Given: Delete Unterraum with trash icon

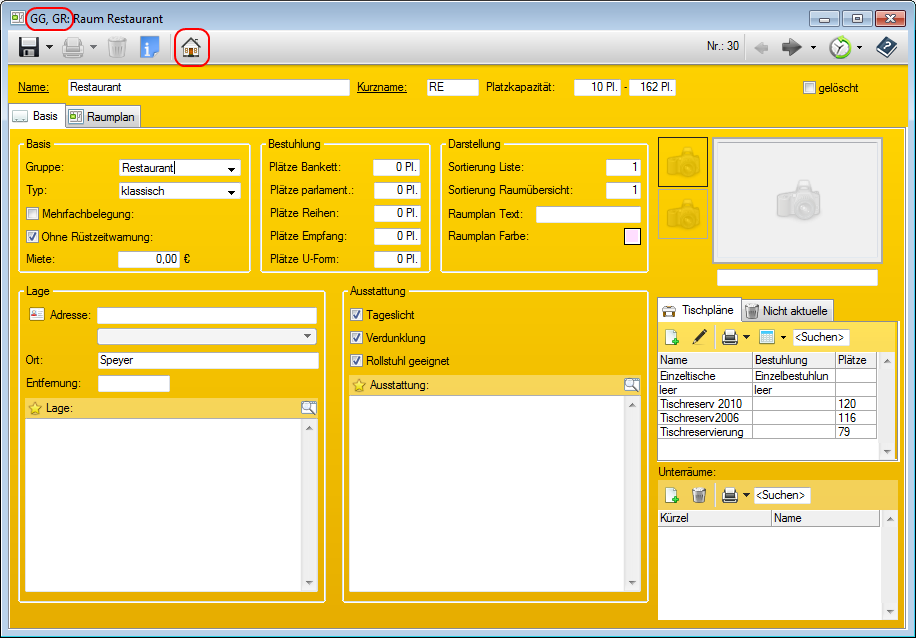Looking at the screenshot, I should coord(700,495).
